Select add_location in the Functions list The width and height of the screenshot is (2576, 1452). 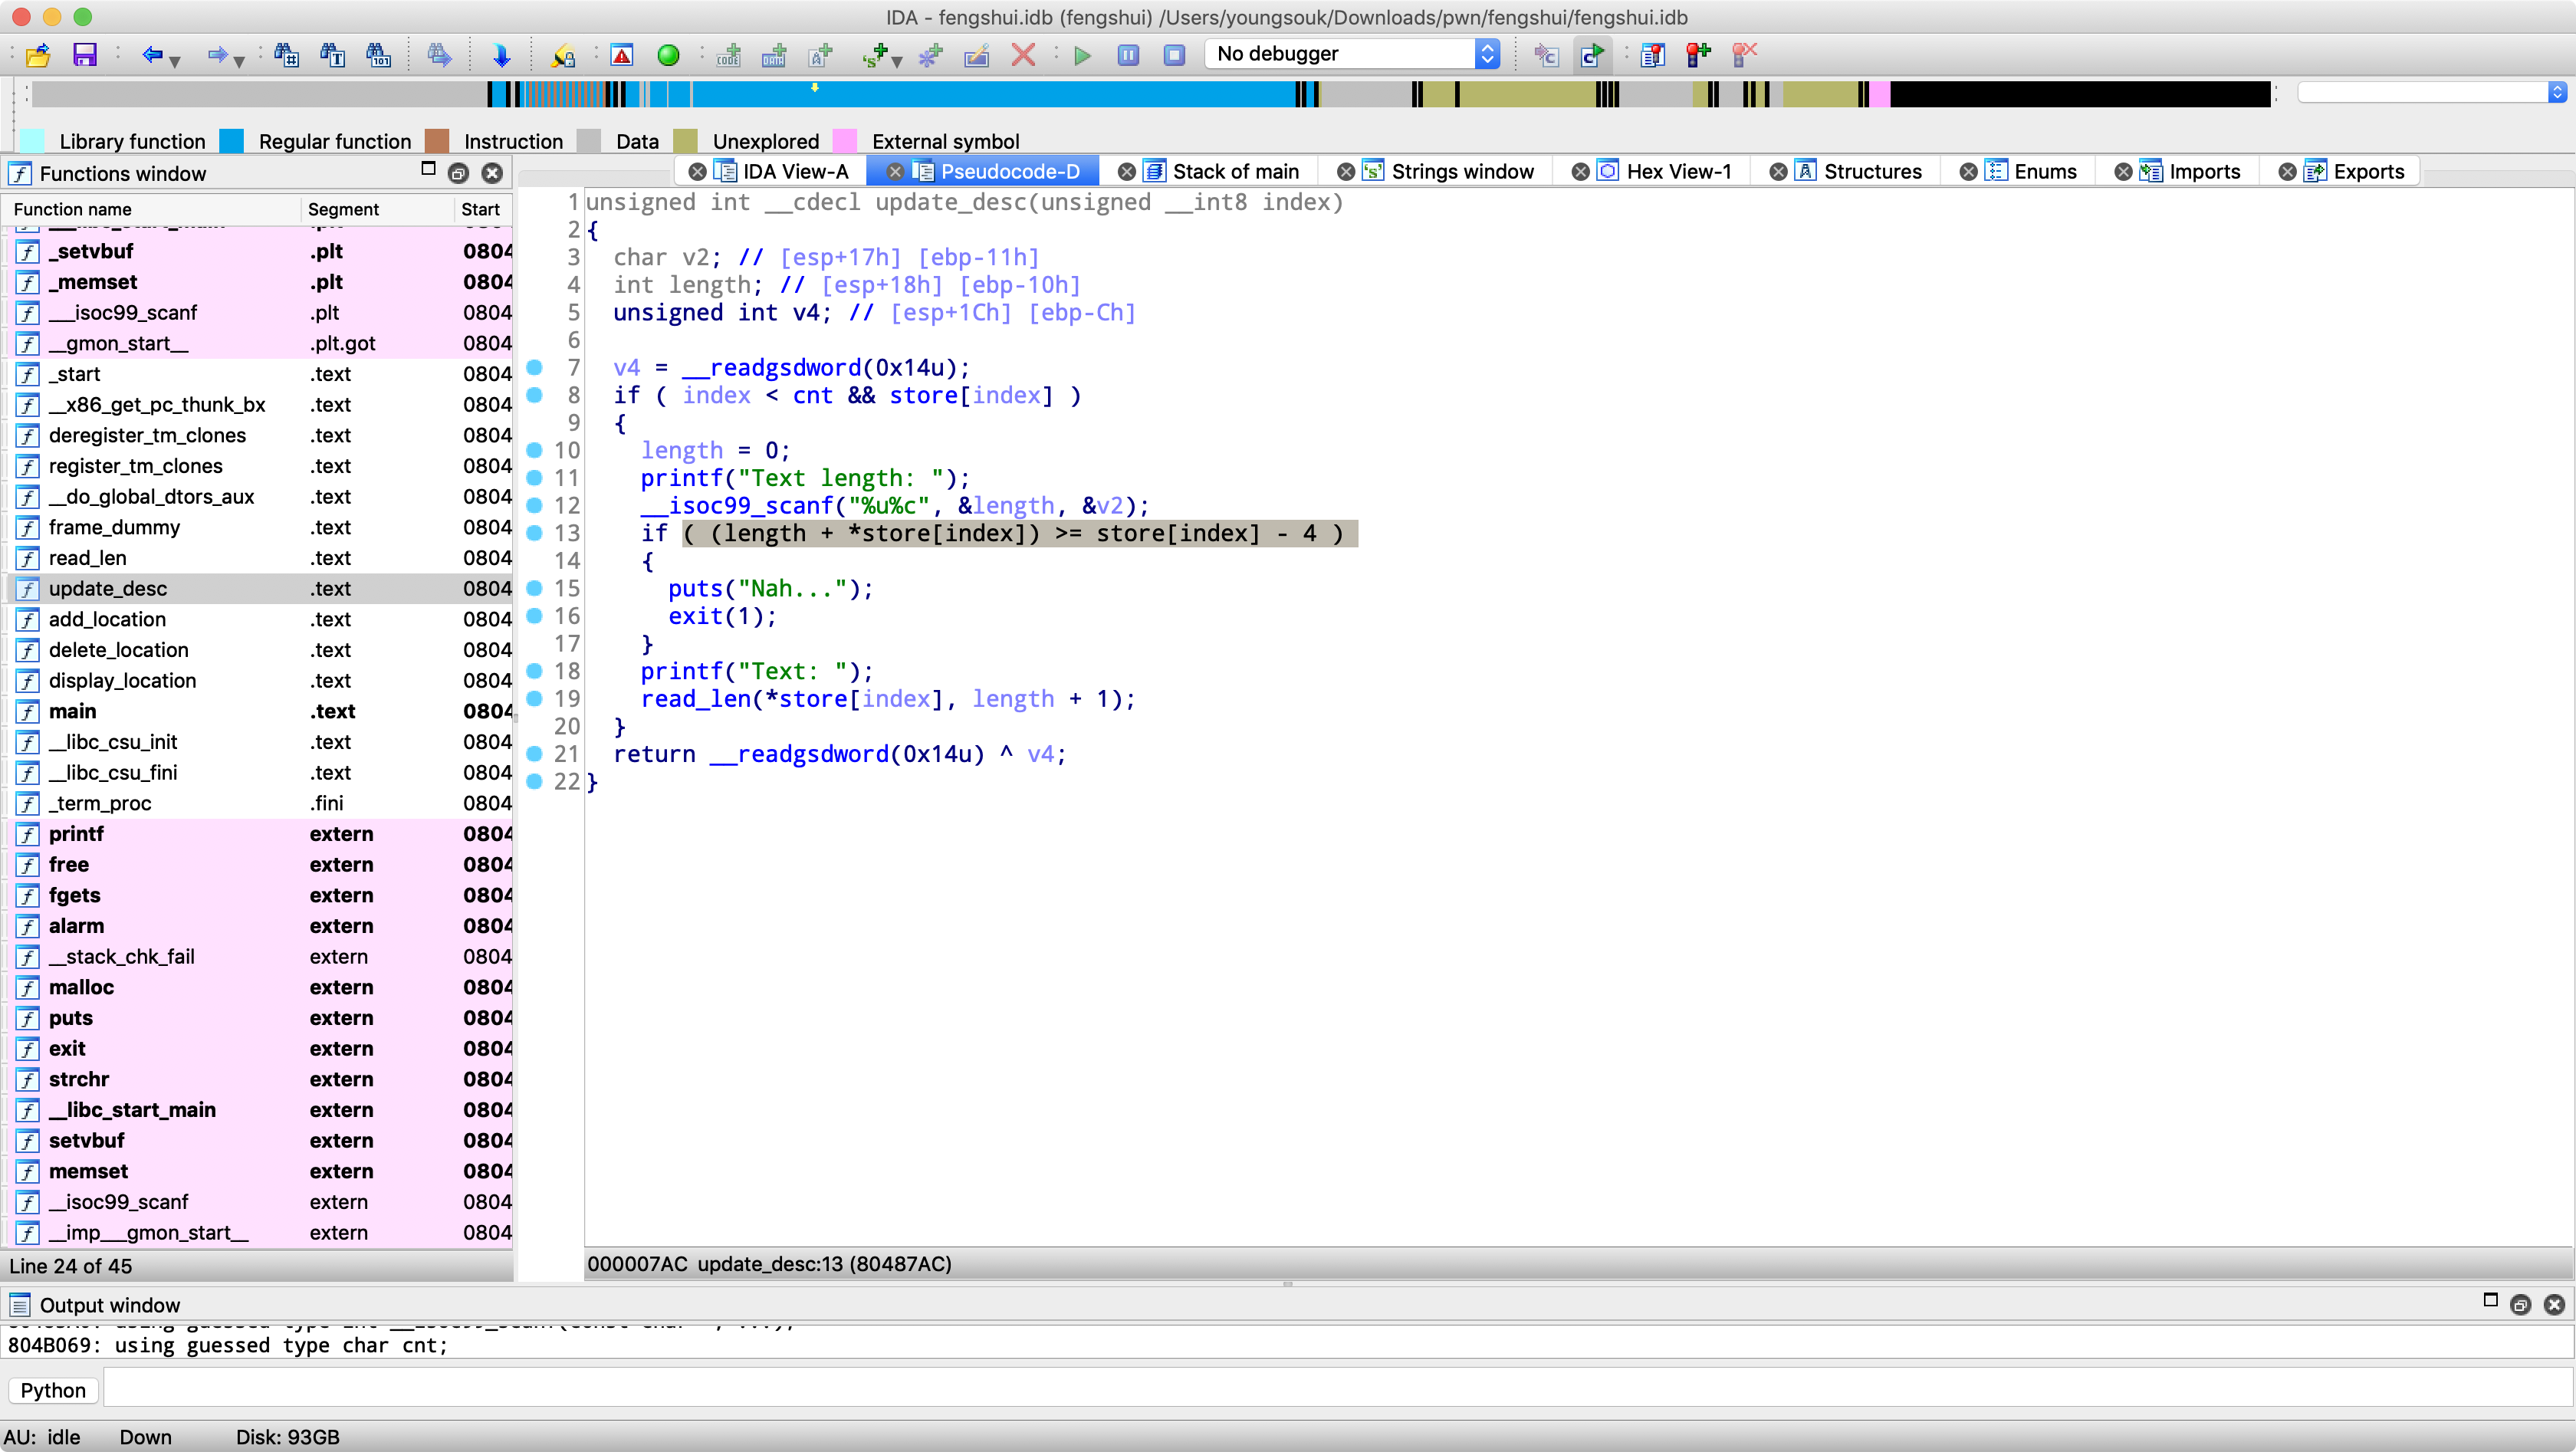click(107, 619)
